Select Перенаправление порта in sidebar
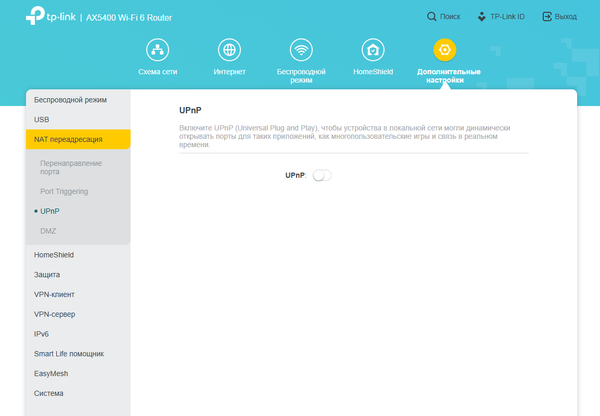 [x=70, y=166]
